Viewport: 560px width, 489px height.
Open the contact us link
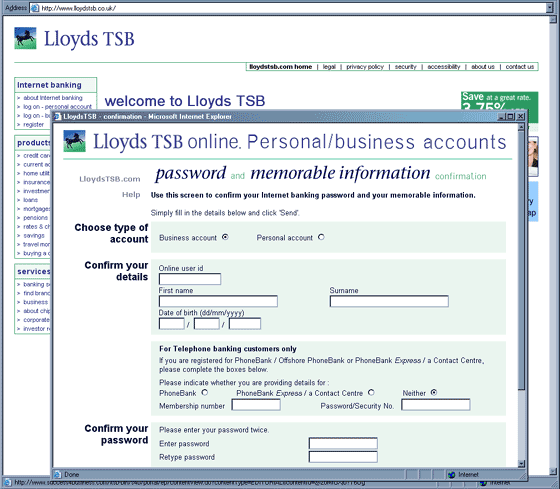tap(520, 67)
